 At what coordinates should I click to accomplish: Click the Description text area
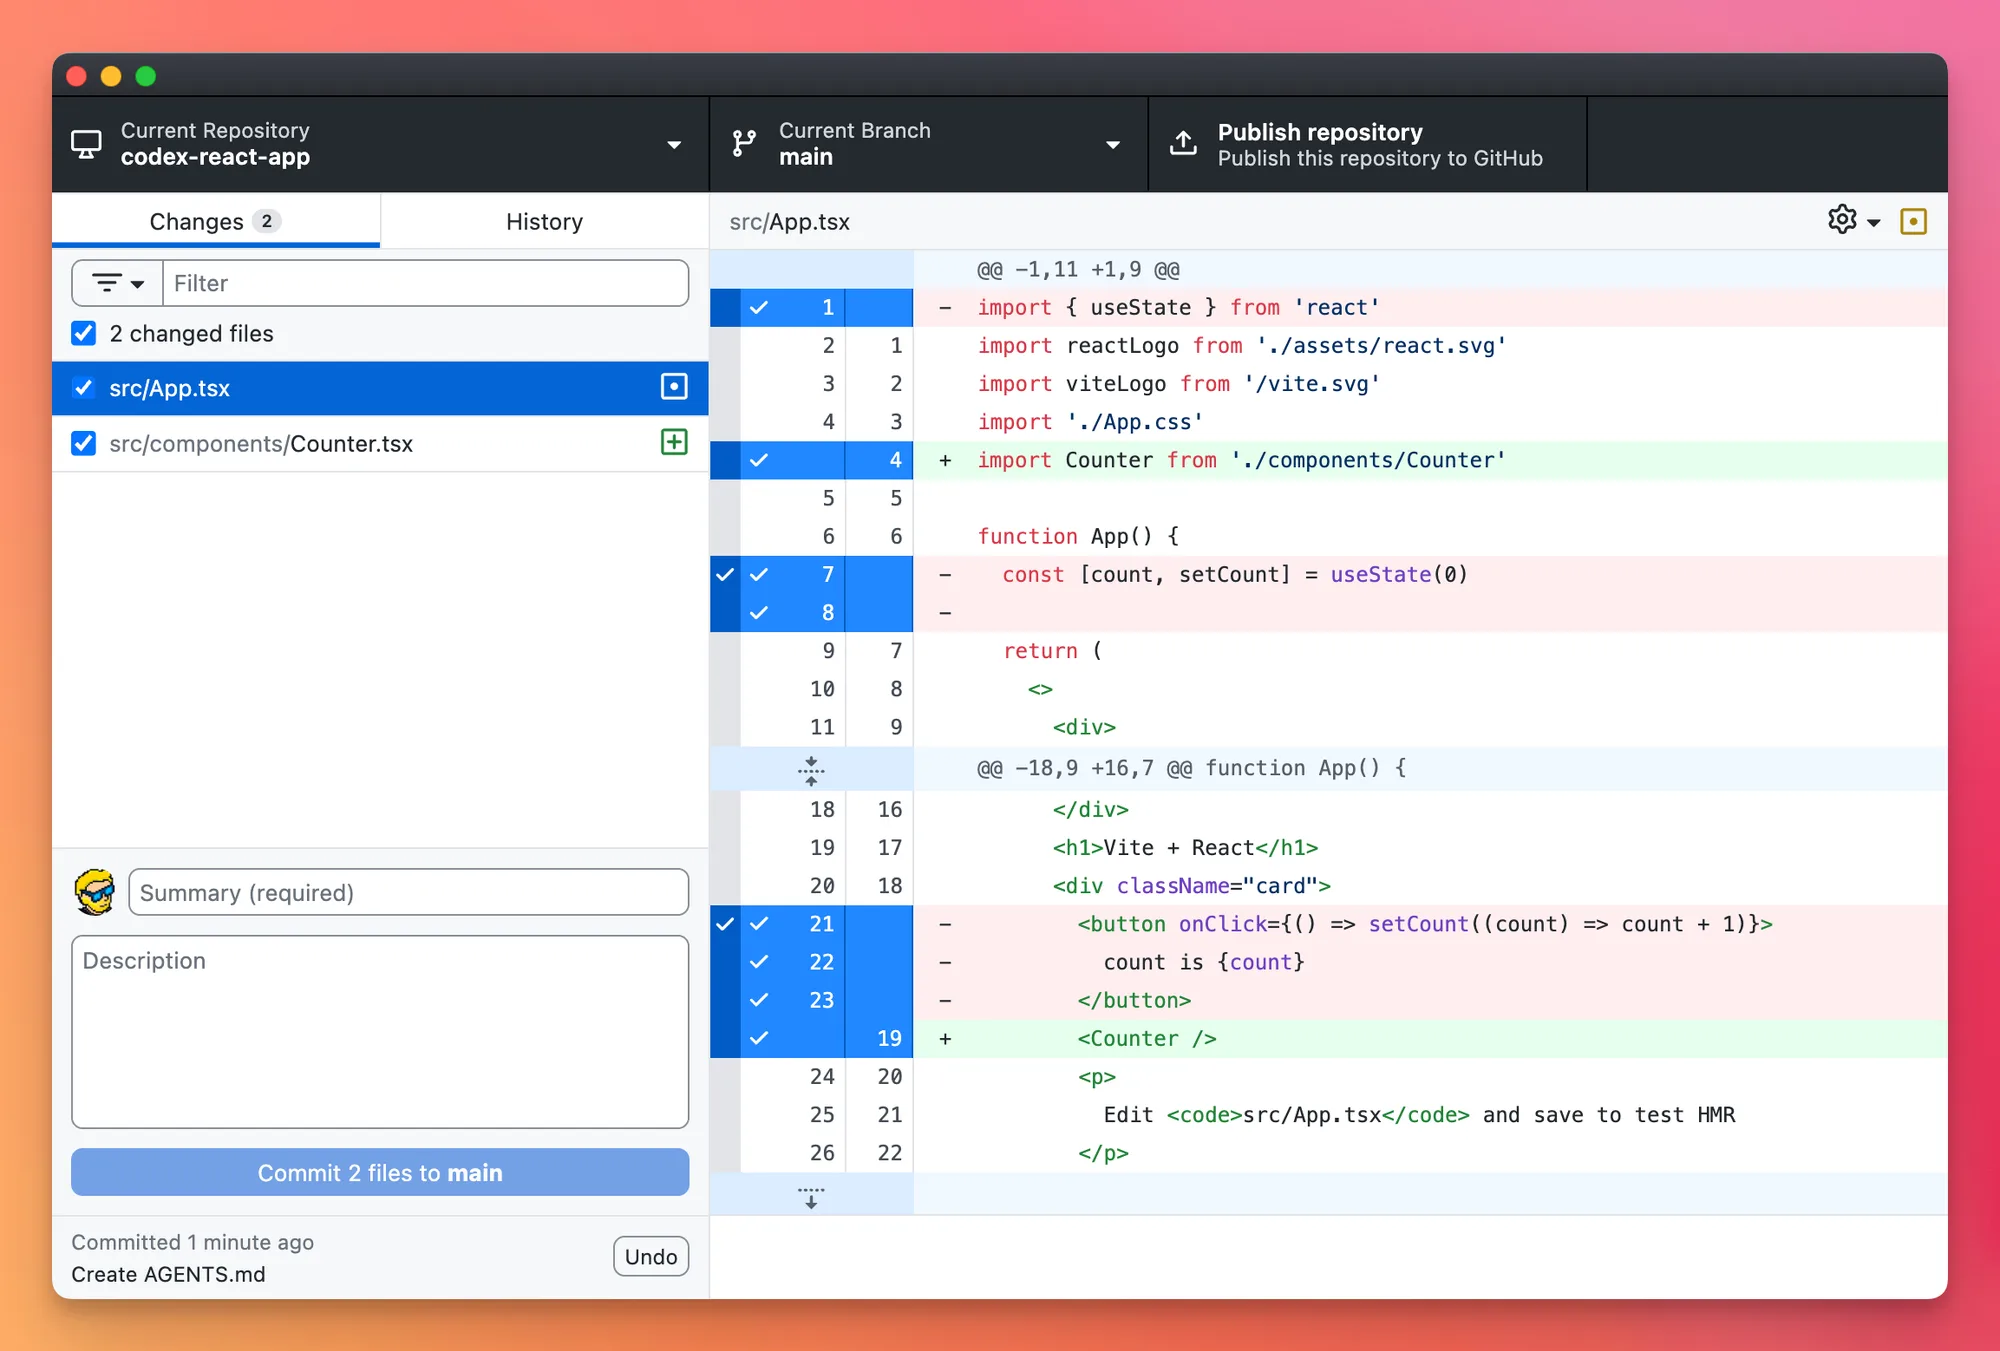tap(380, 1032)
